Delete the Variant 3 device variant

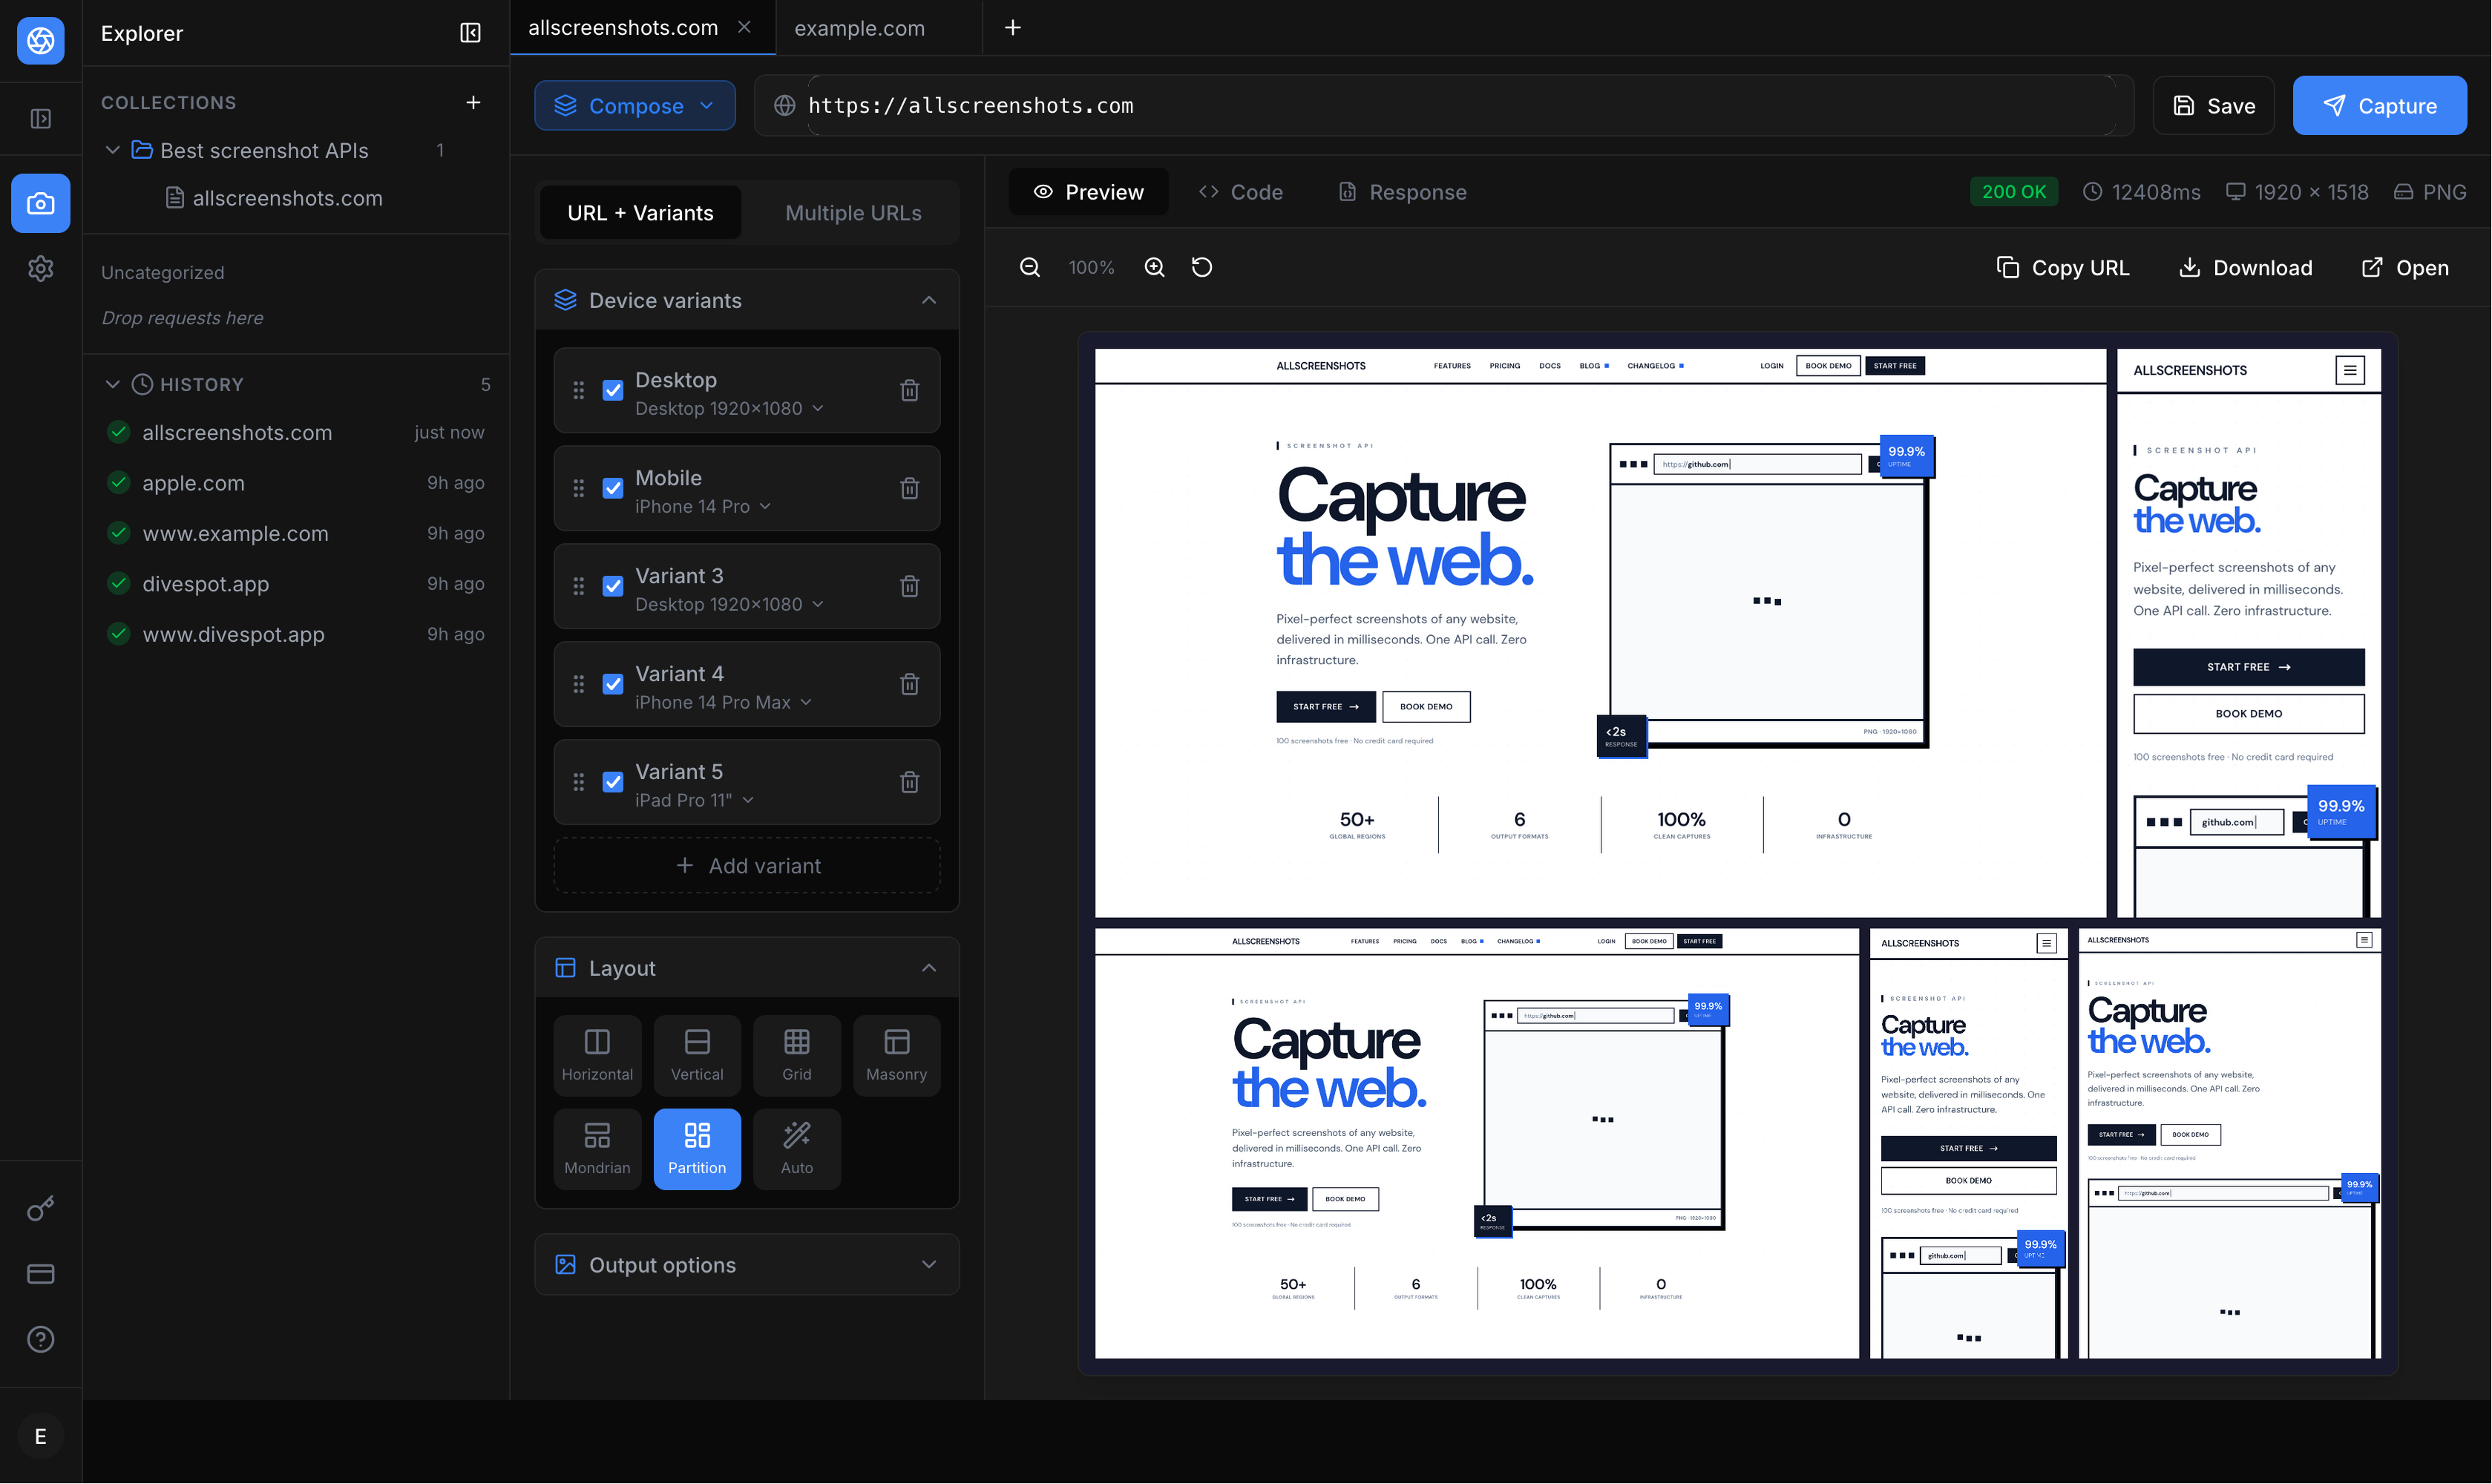[x=909, y=586]
